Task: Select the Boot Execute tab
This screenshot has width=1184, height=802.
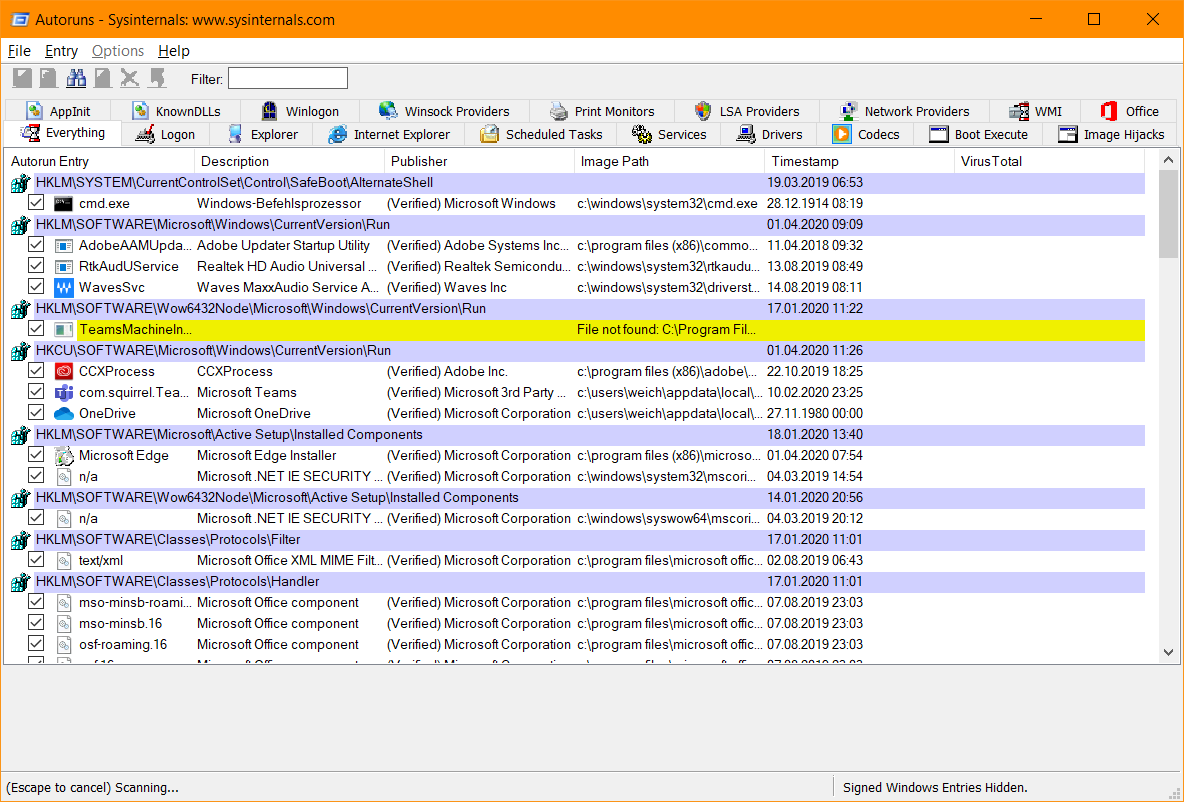Action: point(979,134)
